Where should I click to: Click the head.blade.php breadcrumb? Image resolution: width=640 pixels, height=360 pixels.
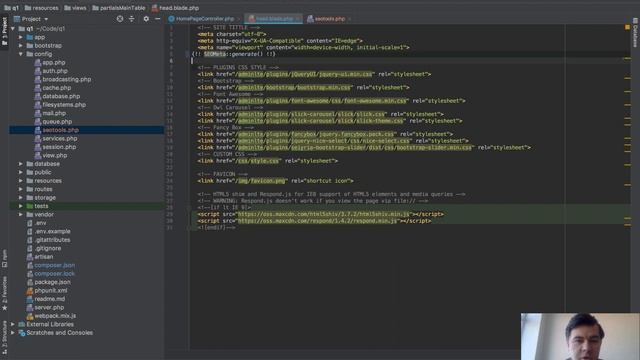tap(175, 8)
